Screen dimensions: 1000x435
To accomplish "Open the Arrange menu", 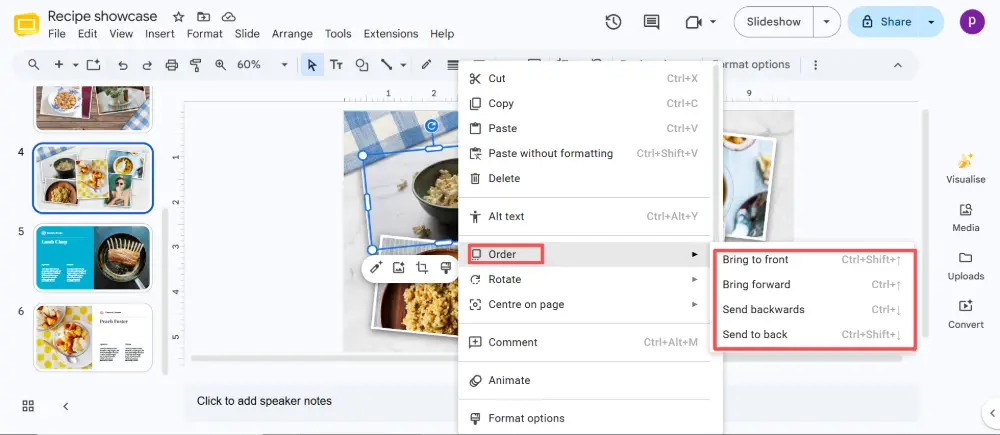I will click(x=292, y=34).
